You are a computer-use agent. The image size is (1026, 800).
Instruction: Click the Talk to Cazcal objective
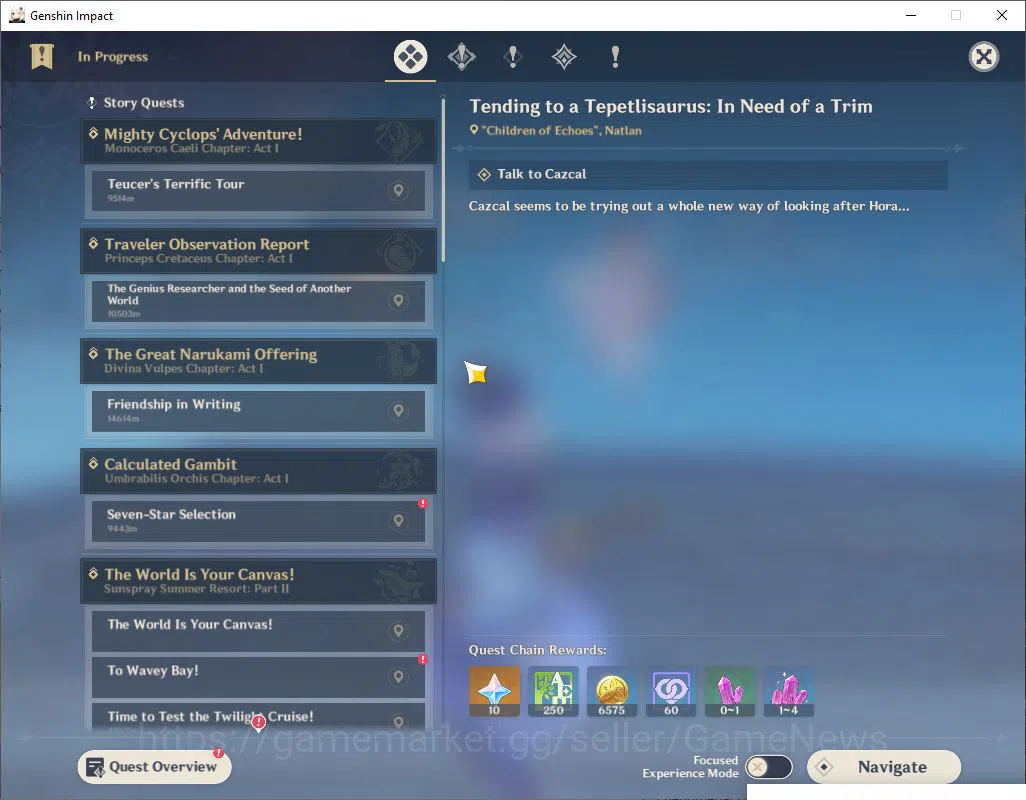point(708,175)
